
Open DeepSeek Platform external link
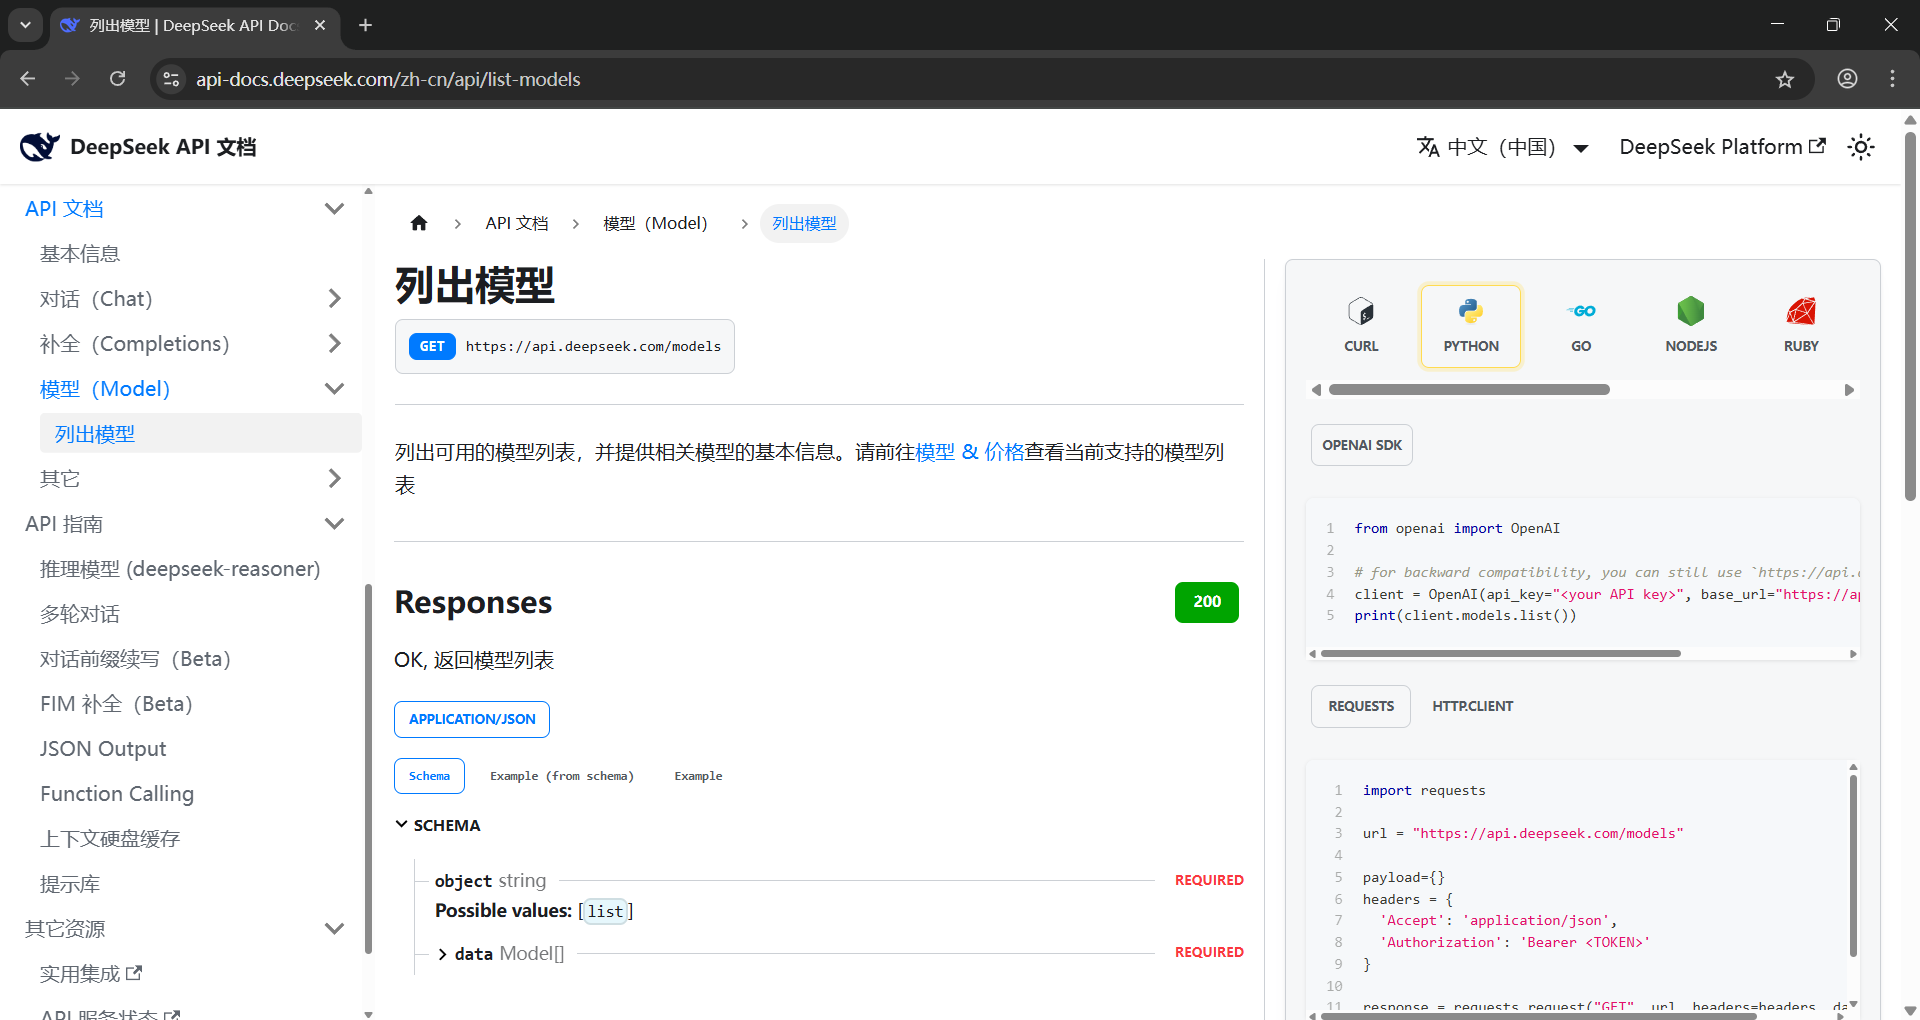click(1721, 147)
